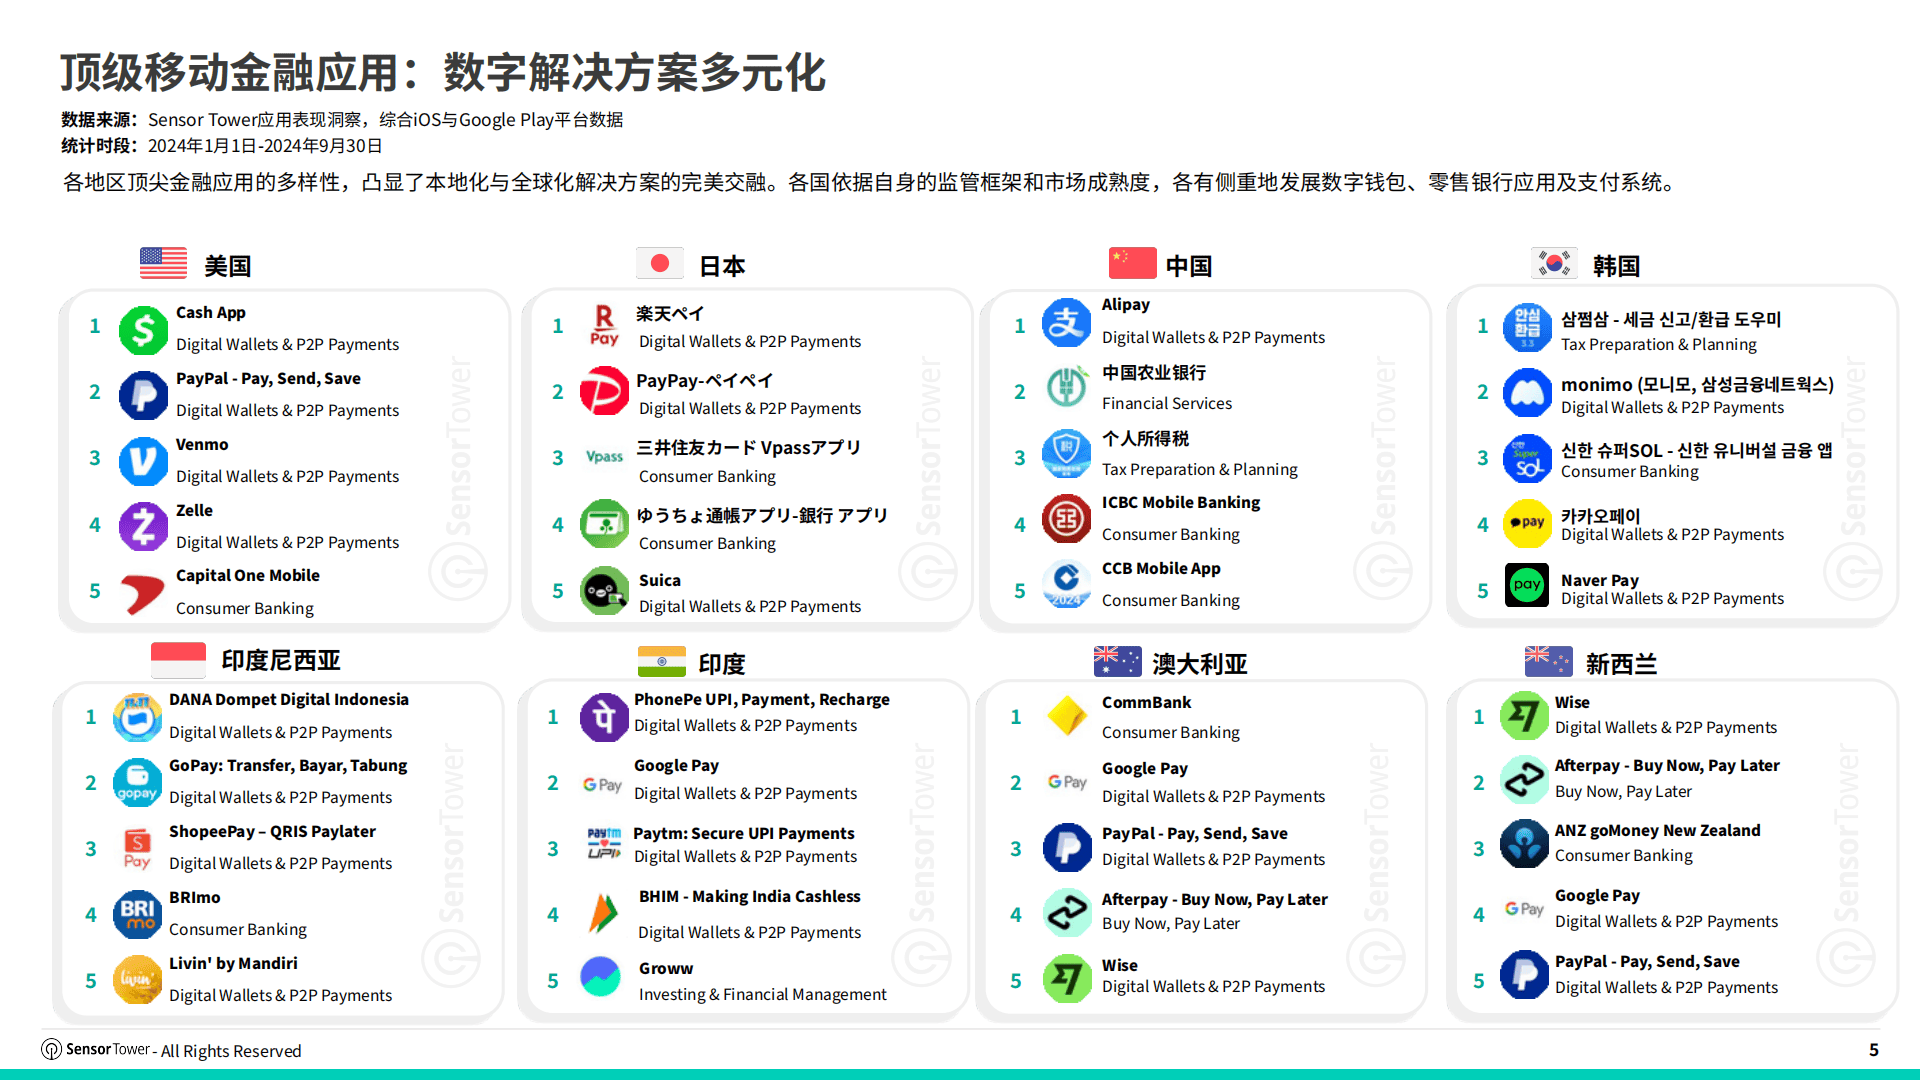Click the India flag beside 印度

coord(661,662)
